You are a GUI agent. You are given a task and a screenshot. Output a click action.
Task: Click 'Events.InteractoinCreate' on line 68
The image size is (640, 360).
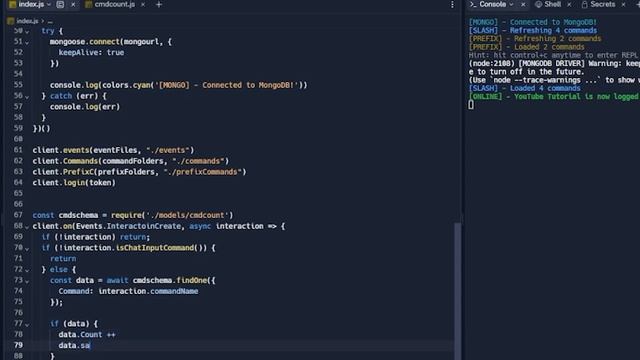[x=128, y=227]
